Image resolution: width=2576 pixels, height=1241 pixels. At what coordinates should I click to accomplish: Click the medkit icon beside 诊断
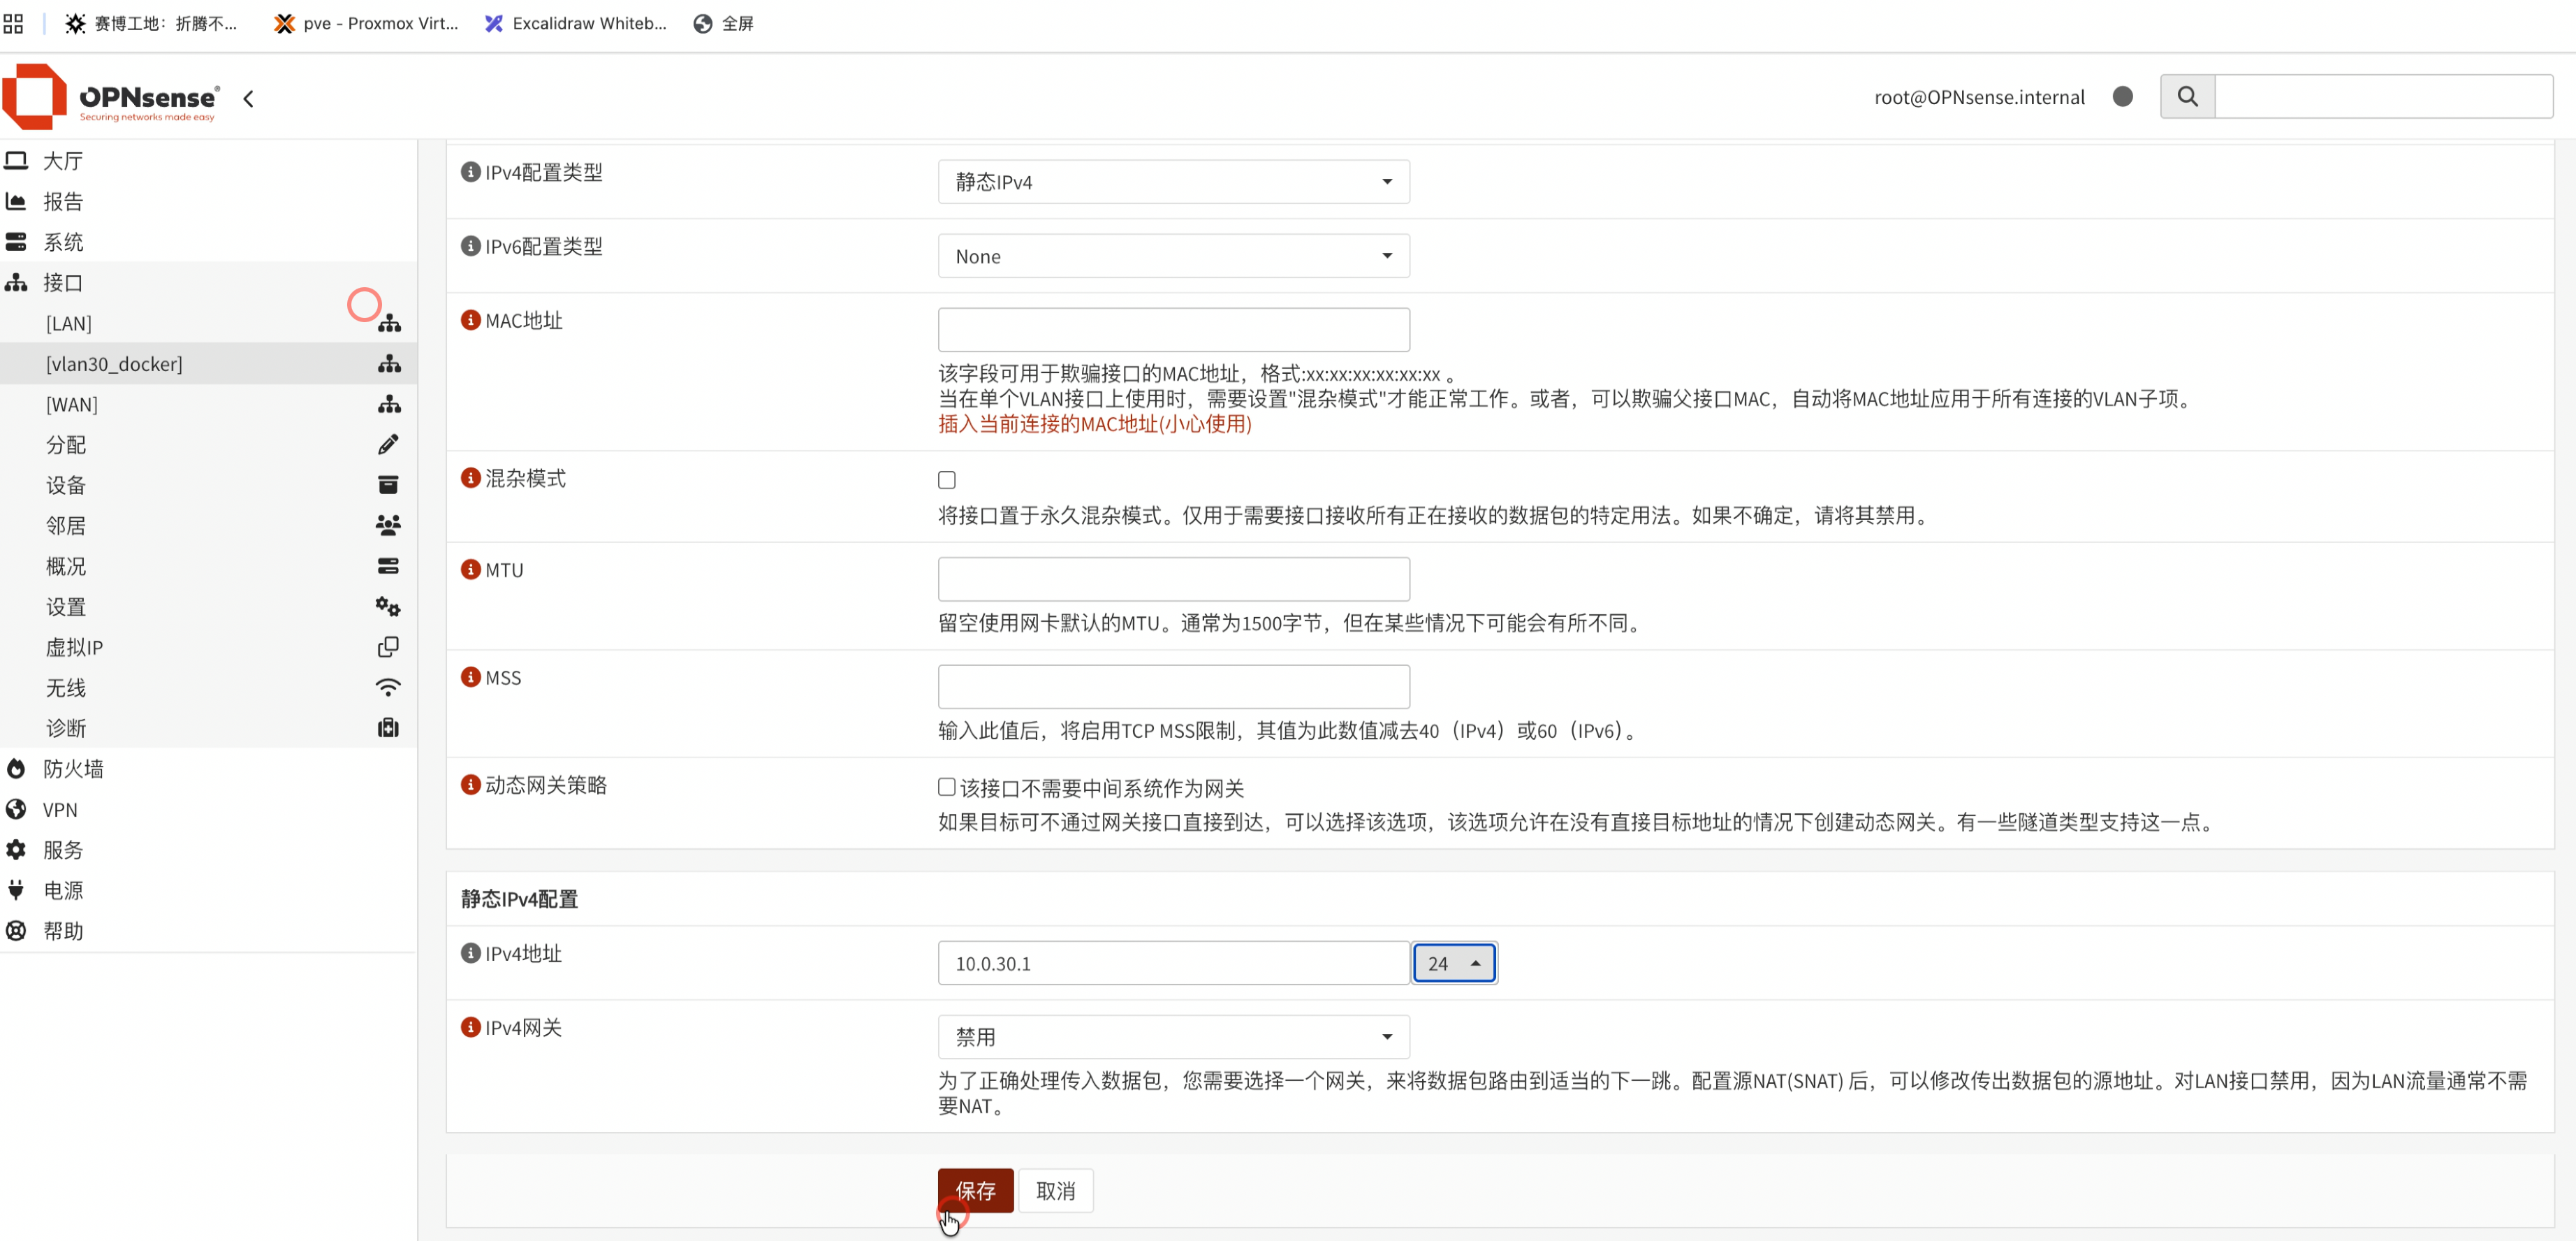pos(388,728)
